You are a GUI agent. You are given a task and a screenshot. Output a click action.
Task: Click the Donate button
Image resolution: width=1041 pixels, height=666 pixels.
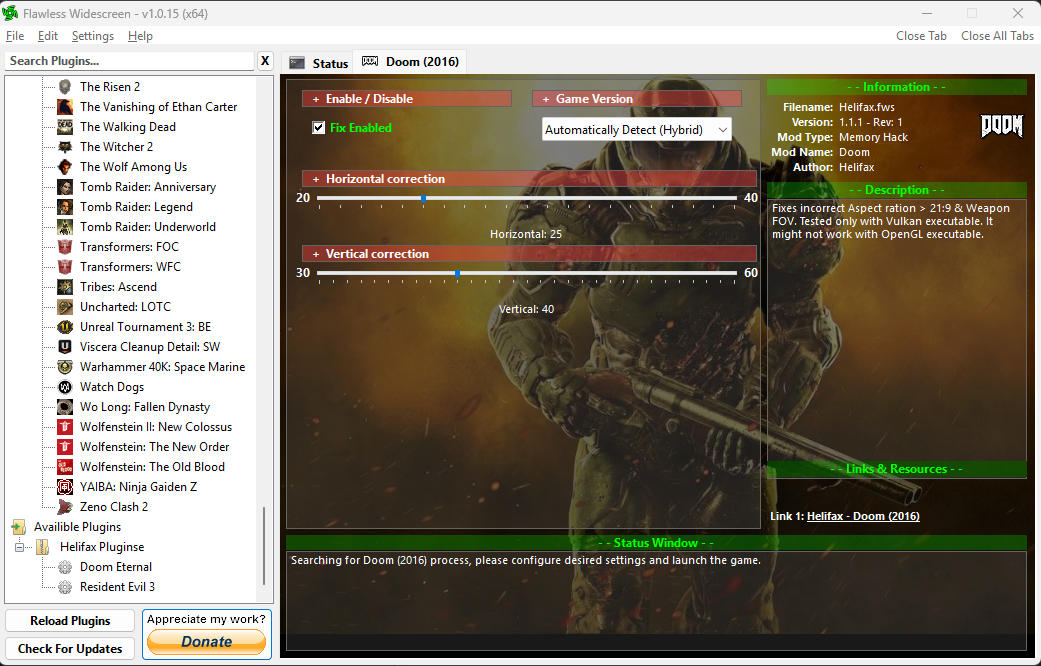[206, 641]
